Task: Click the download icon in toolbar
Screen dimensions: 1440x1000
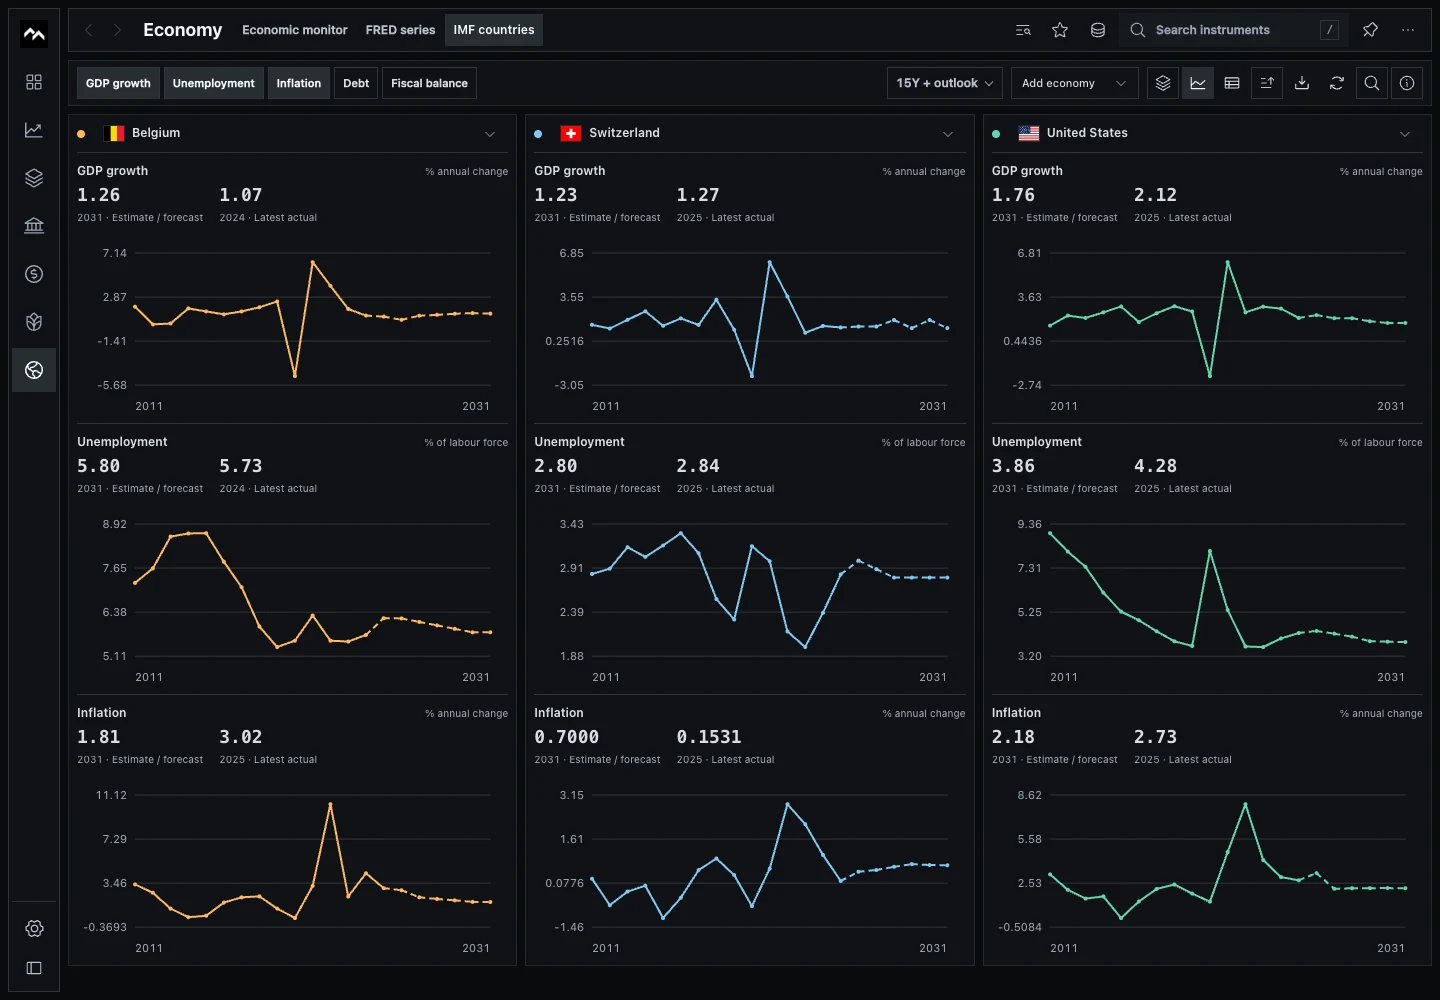Action: (1302, 83)
